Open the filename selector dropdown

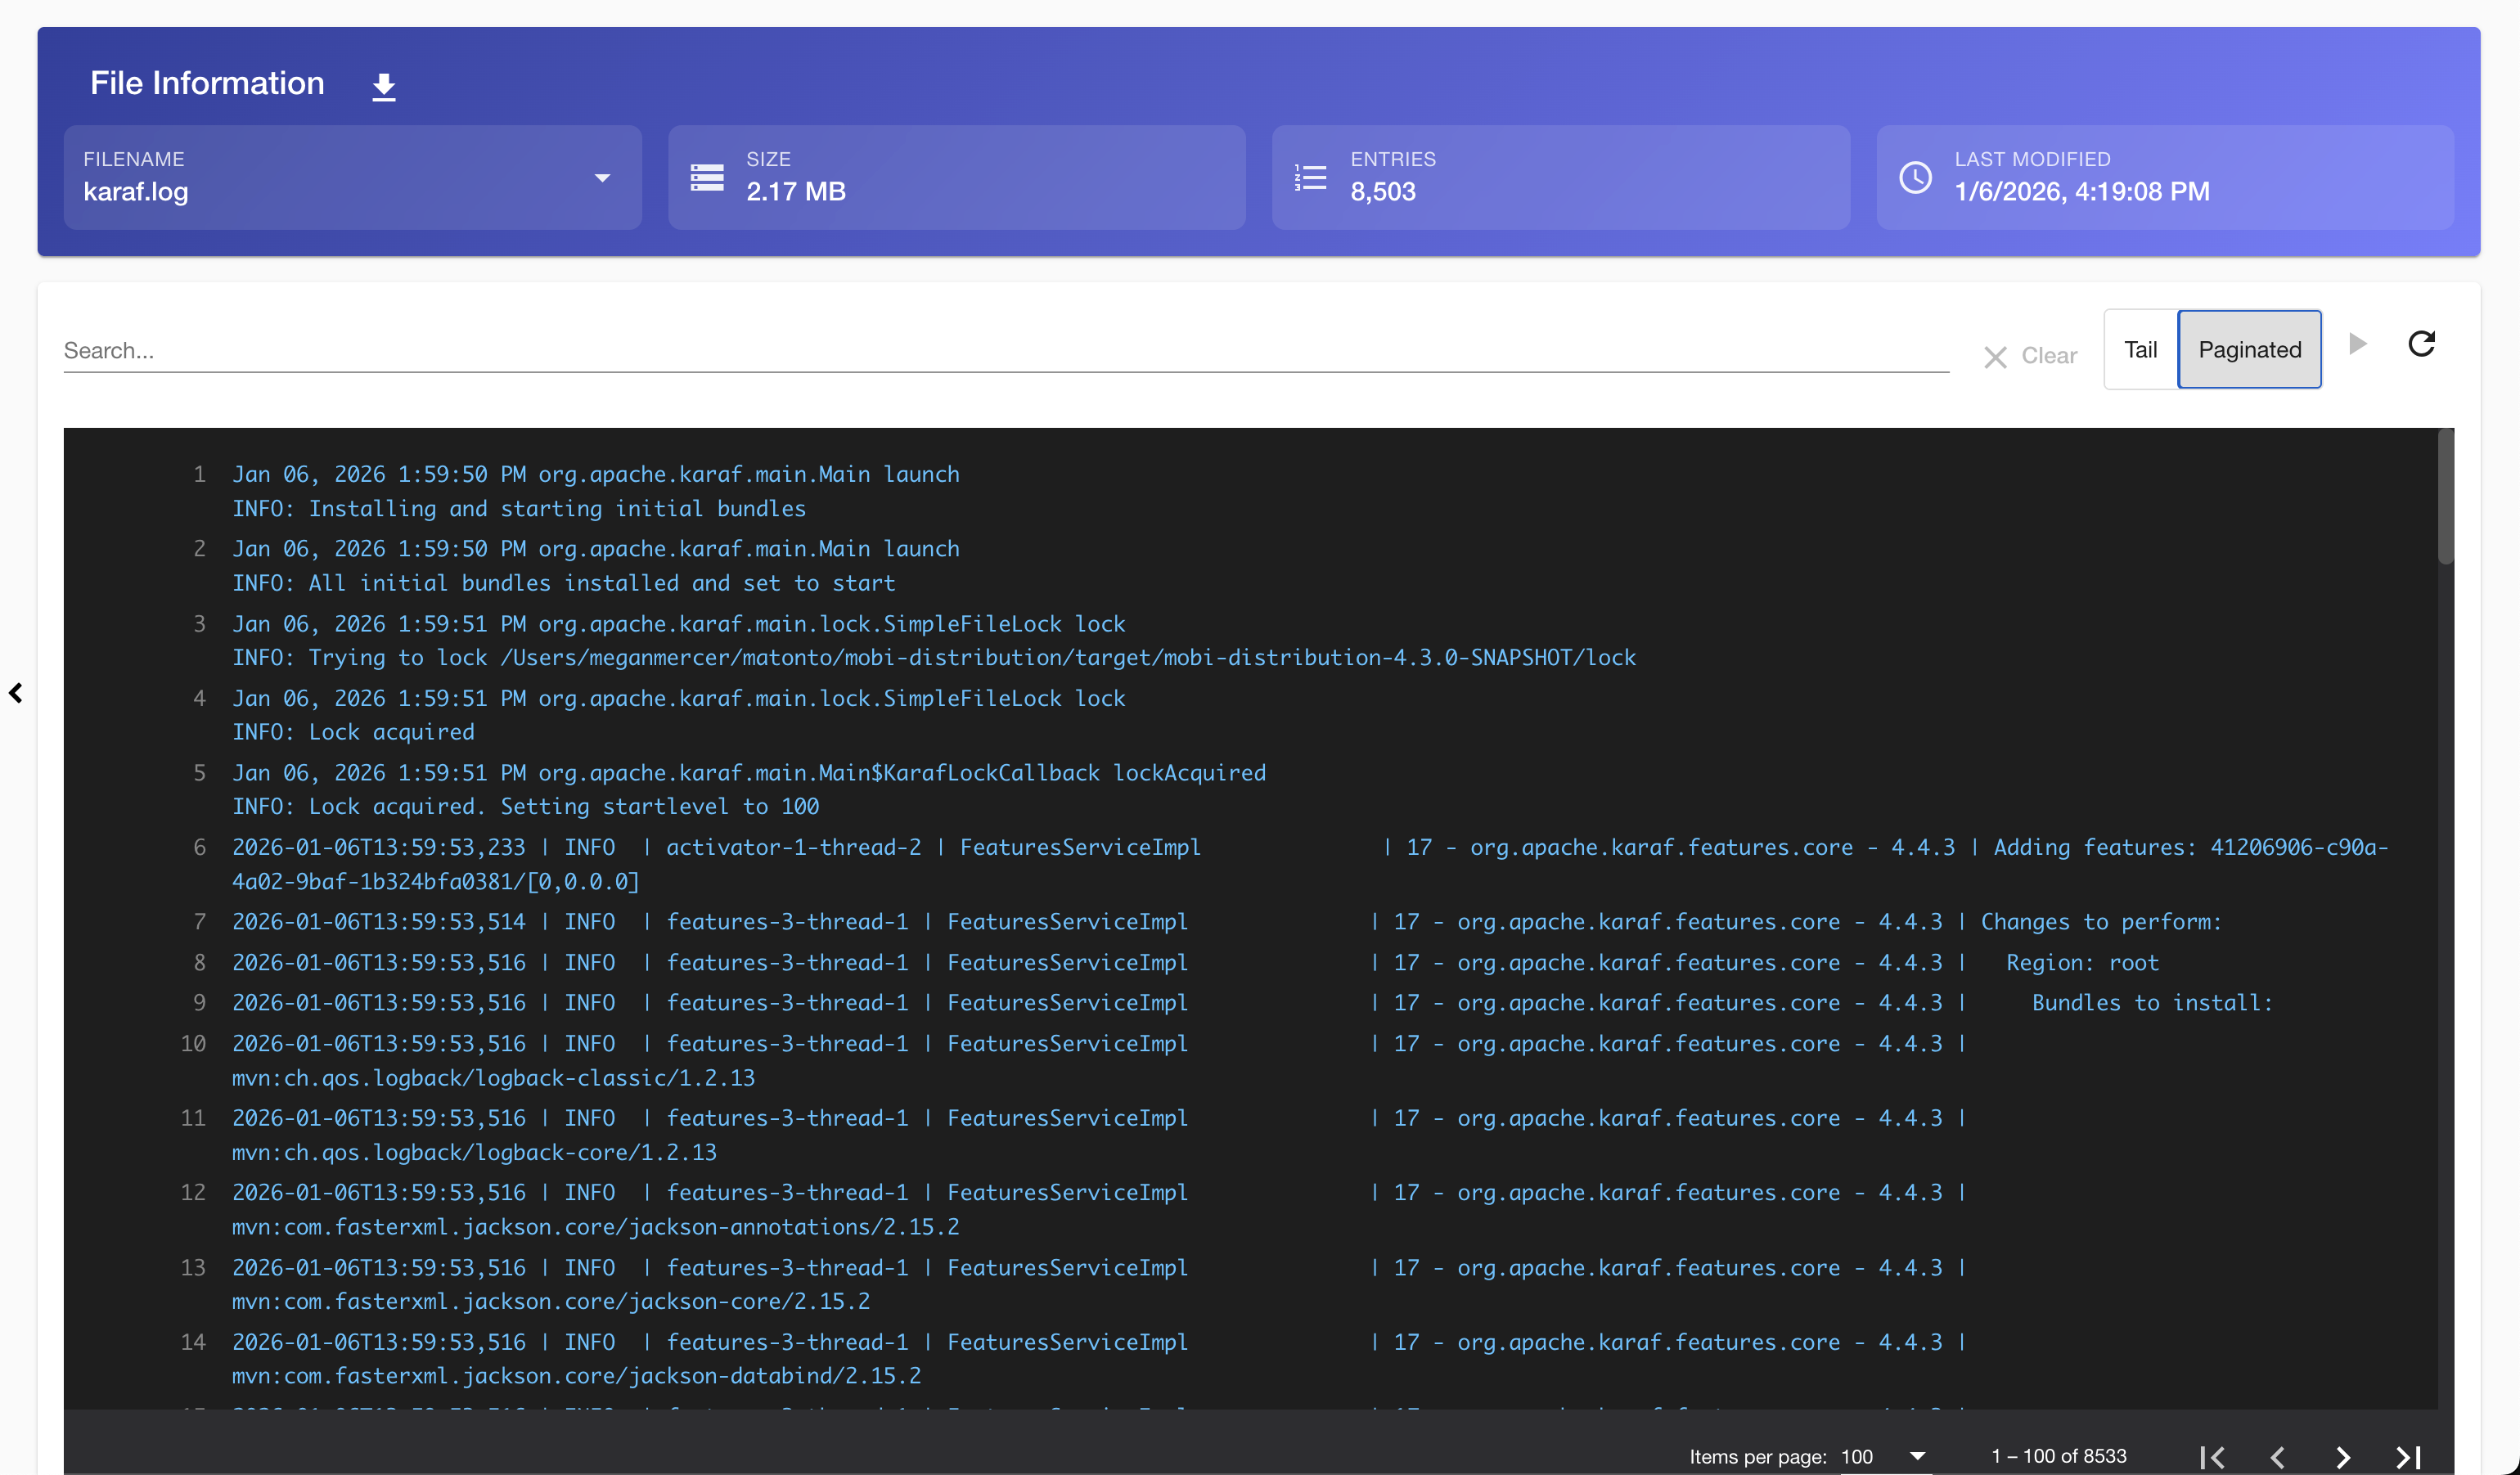[603, 177]
